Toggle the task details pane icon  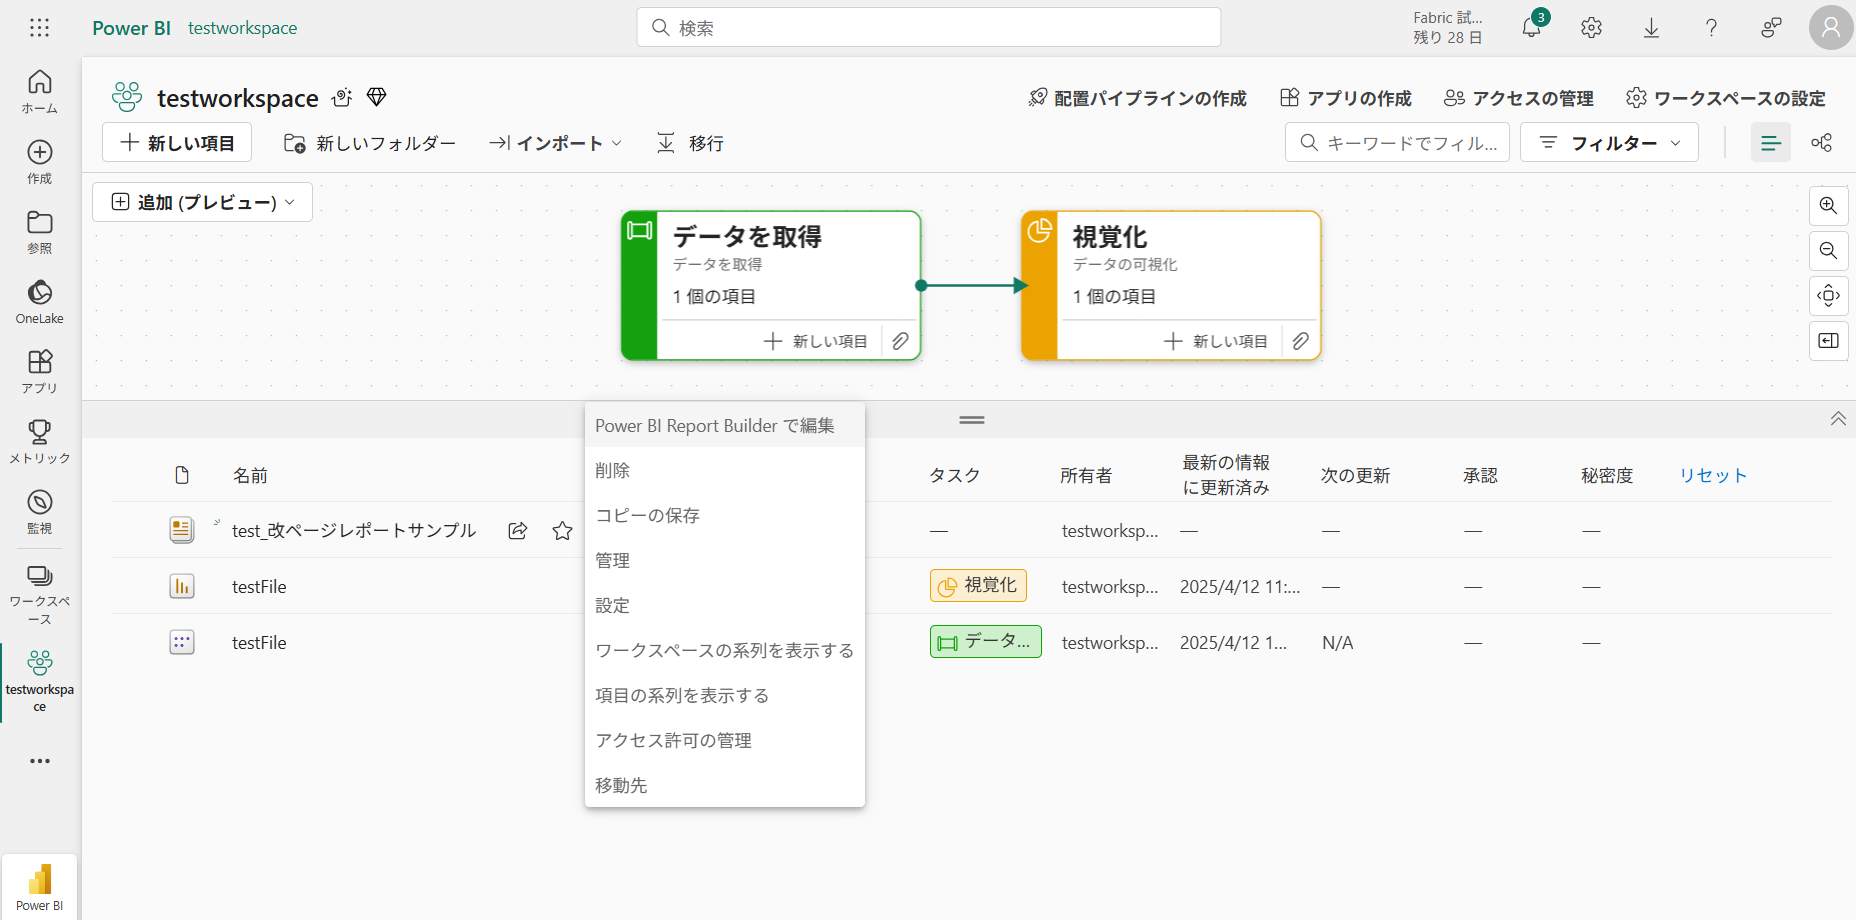tap(1829, 341)
